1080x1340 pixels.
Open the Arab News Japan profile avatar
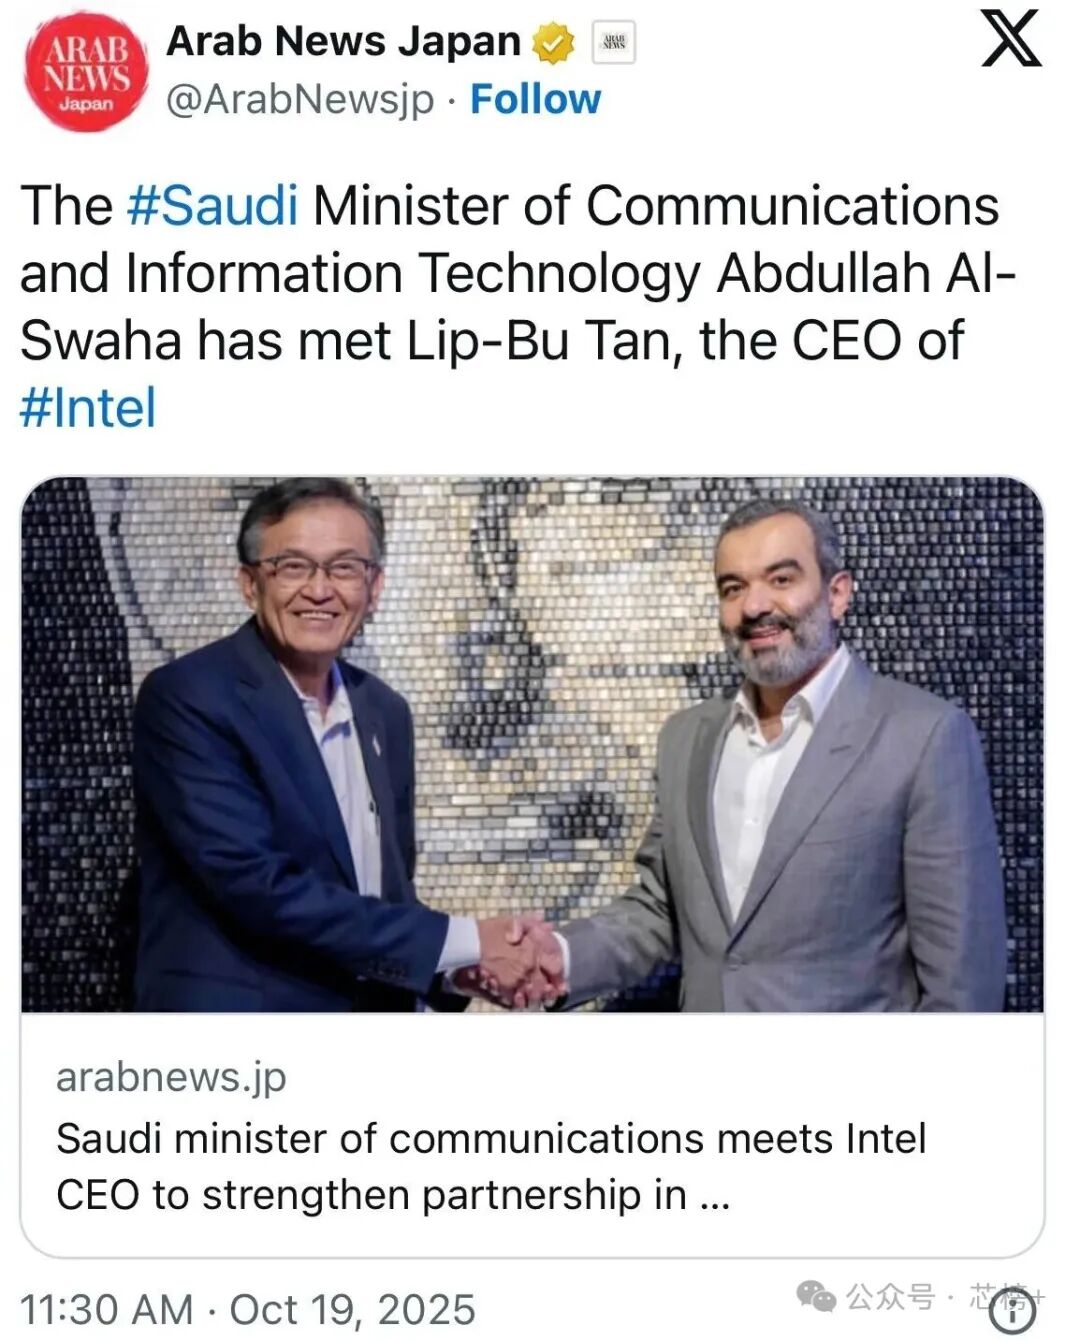click(85, 71)
